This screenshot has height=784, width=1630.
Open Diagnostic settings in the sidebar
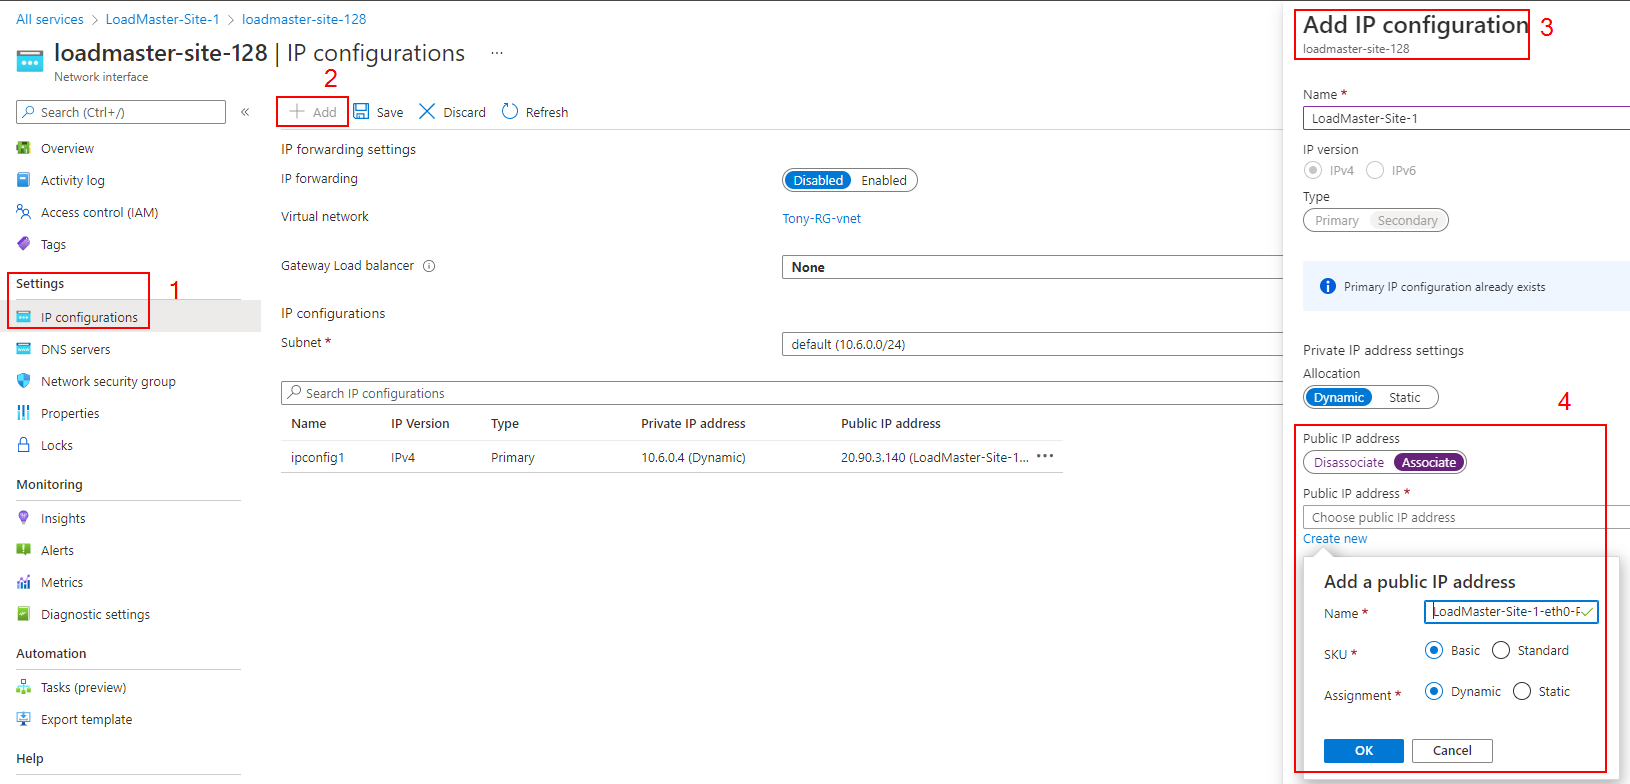click(x=95, y=614)
